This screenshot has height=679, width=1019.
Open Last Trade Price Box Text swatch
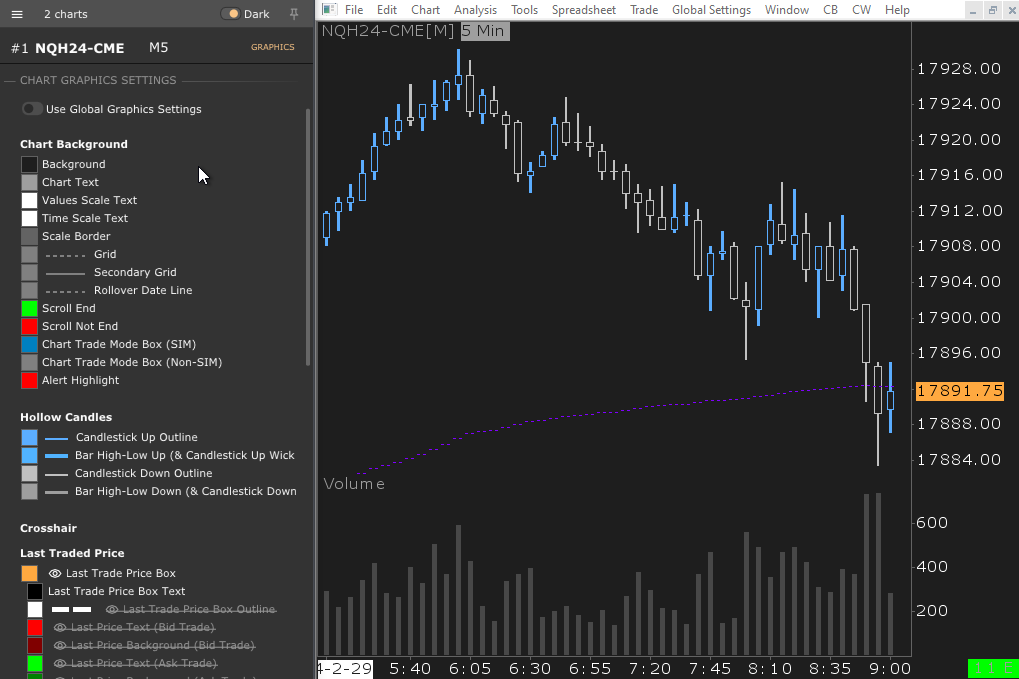[x=34, y=591]
